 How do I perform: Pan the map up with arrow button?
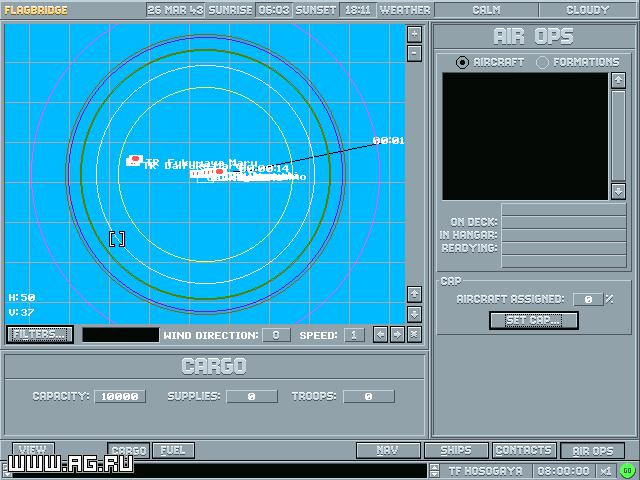[414, 294]
